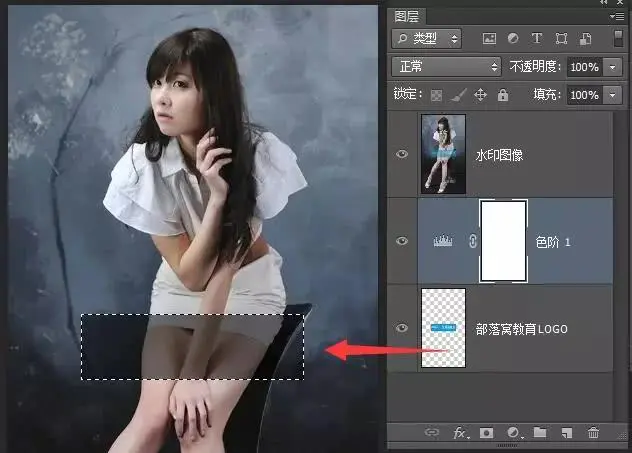The height and width of the screenshot is (453, 632).
Task: Filter layers by smart object type
Action: [x=585, y=39]
